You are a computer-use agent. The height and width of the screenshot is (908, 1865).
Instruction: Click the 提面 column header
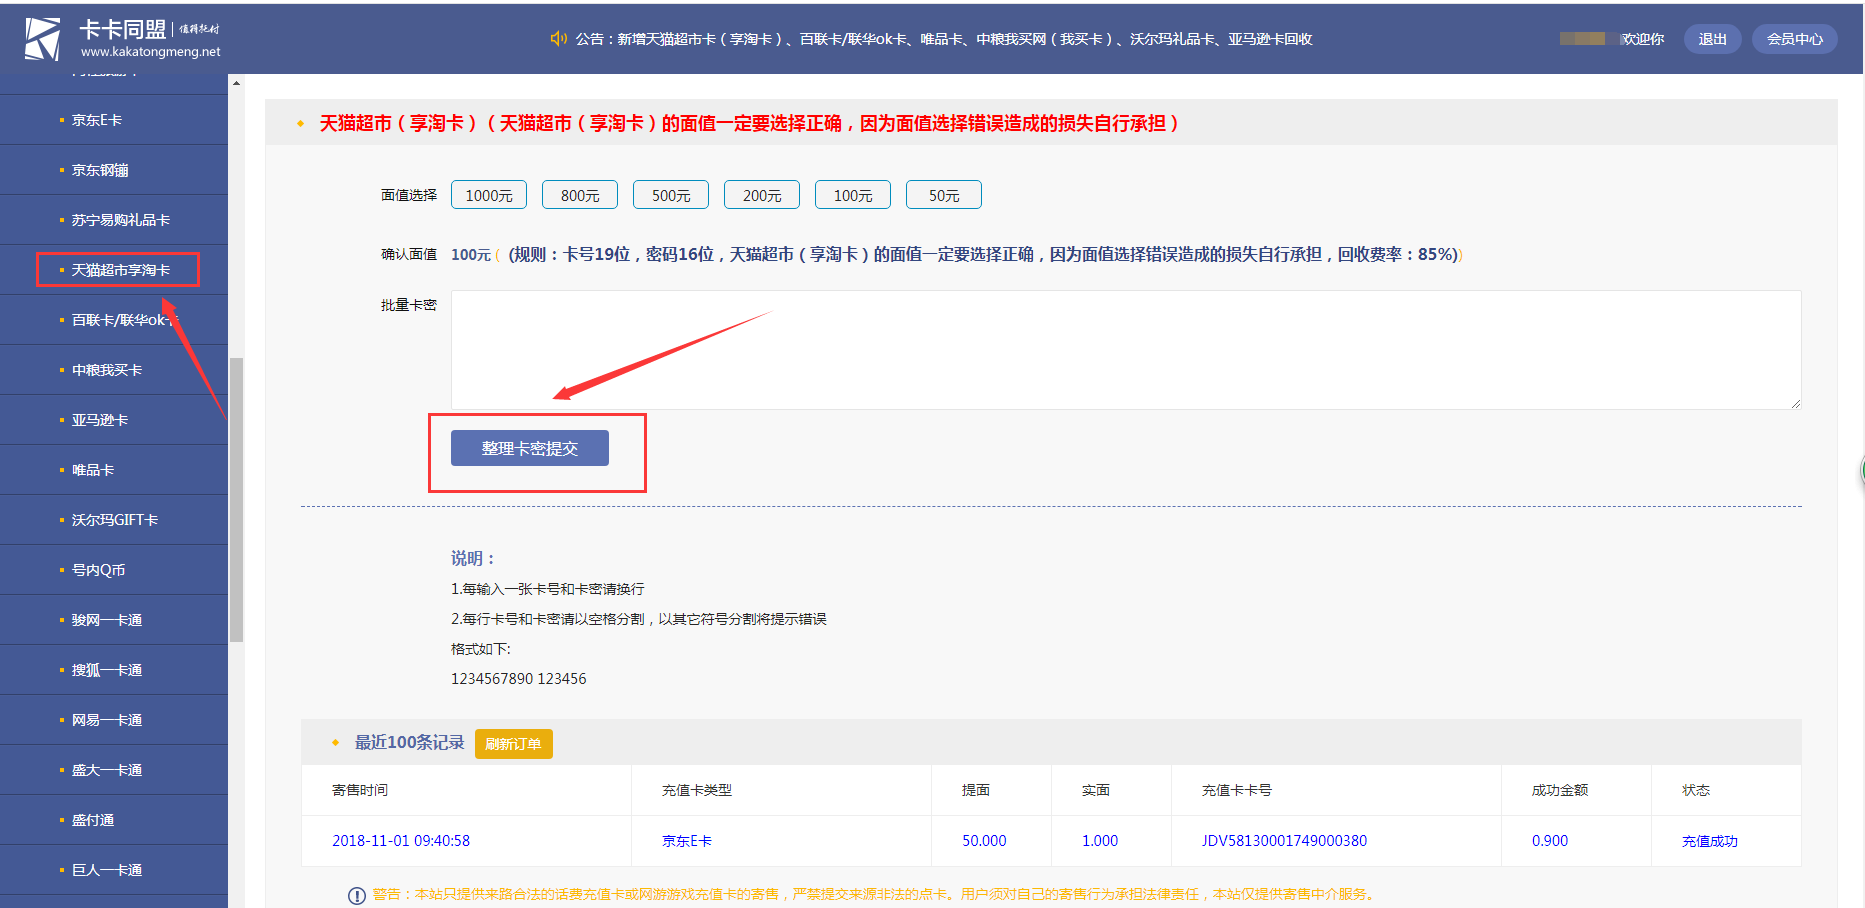[976, 790]
